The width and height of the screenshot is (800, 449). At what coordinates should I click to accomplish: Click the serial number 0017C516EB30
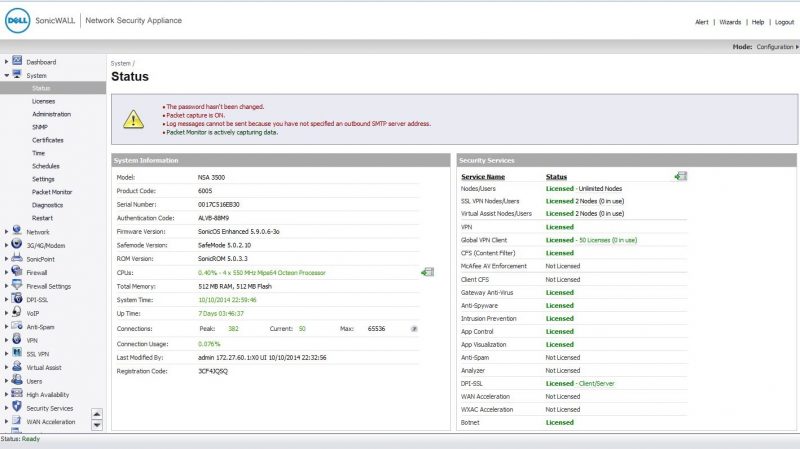coord(218,205)
